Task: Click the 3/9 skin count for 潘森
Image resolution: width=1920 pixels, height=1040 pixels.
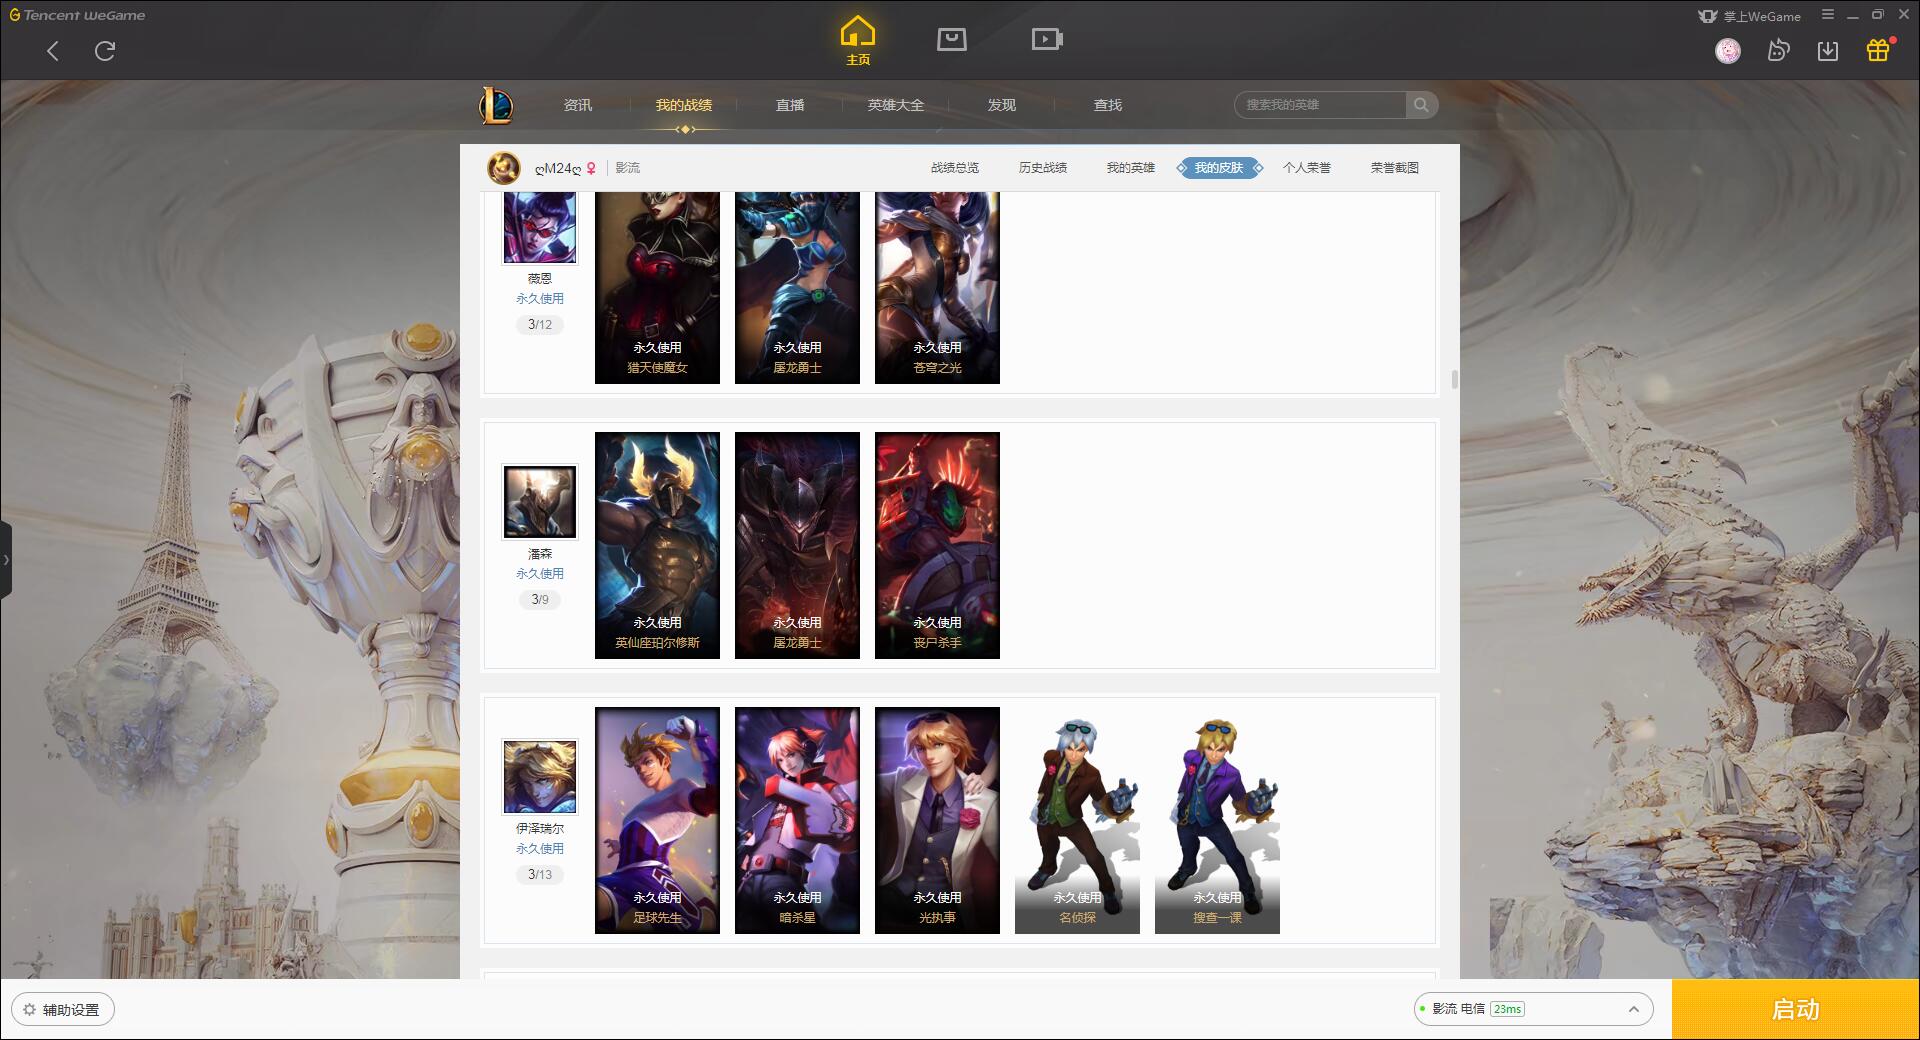Action: coord(540,600)
